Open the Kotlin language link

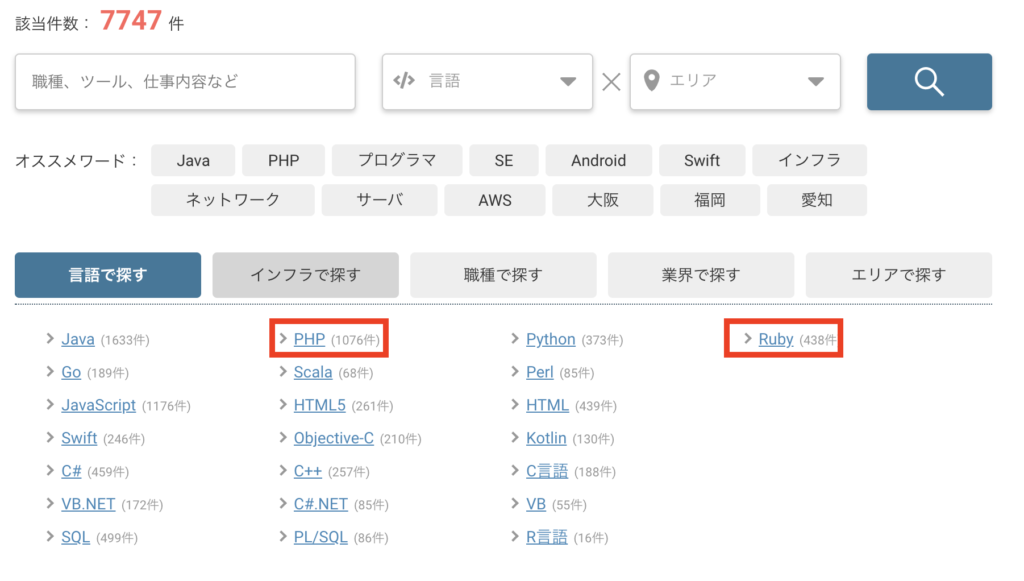tap(546, 438)
